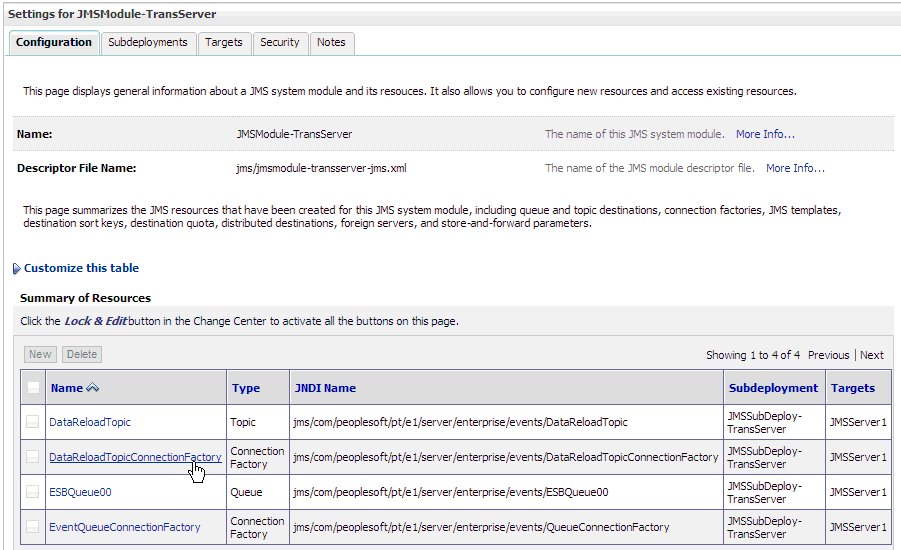Sort by JNDI Name column header
The image size is (901, 550).
pos(325,388)
